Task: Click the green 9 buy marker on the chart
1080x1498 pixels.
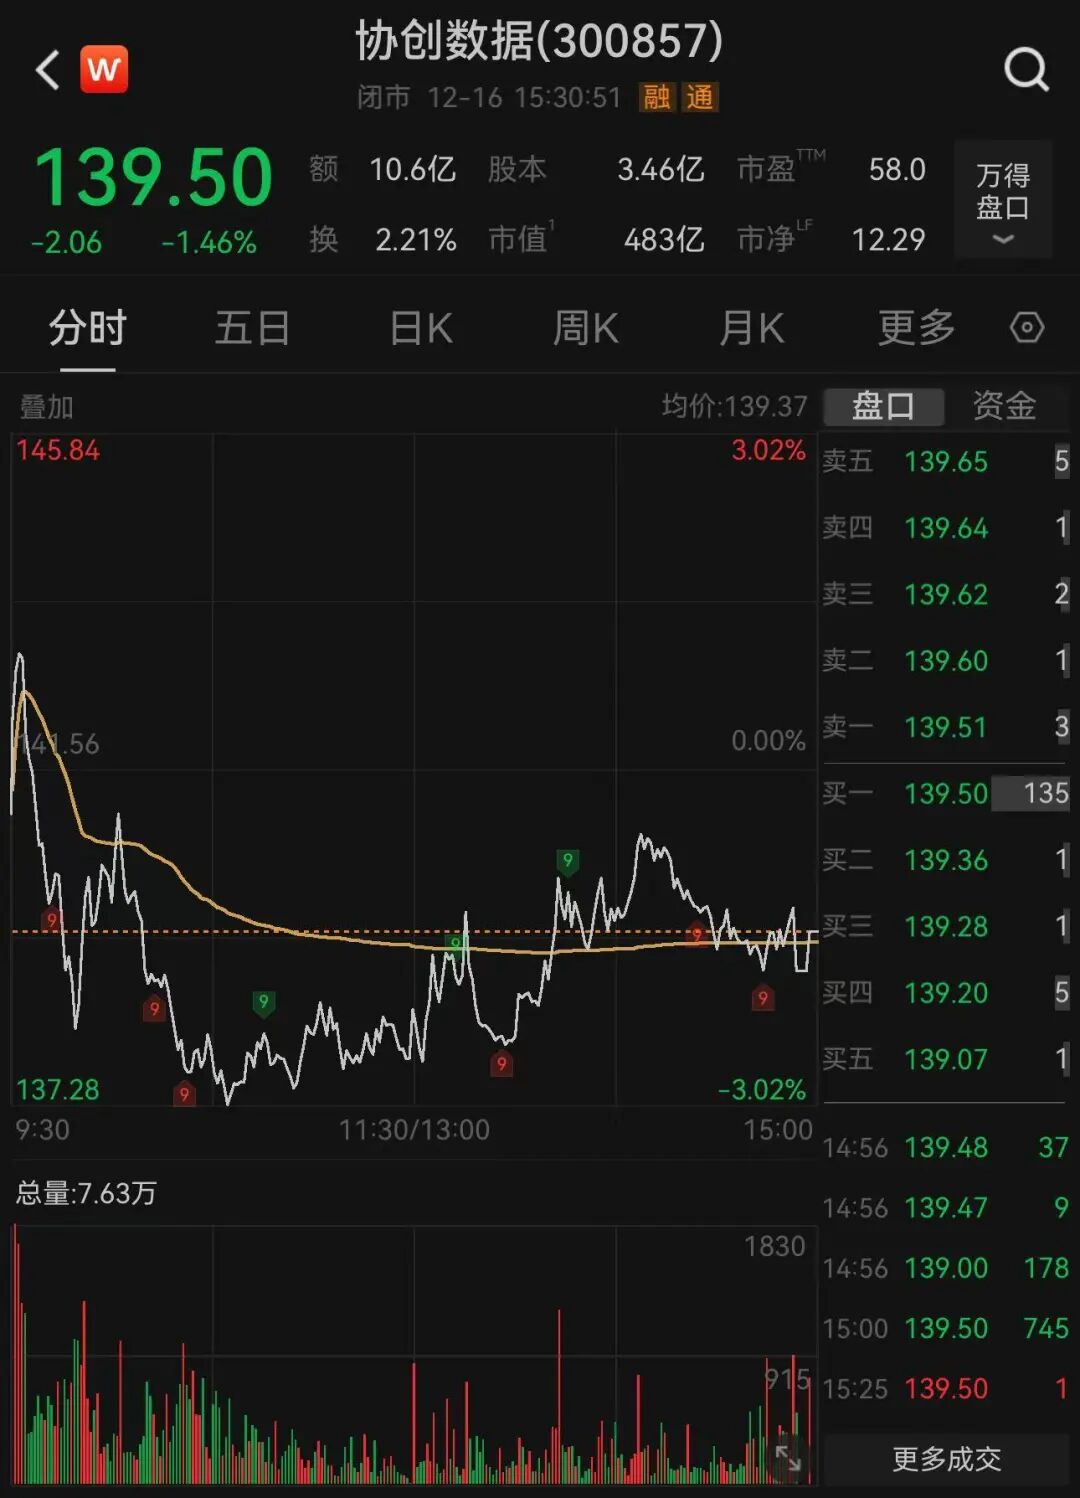Action: [x=568, y=858]
